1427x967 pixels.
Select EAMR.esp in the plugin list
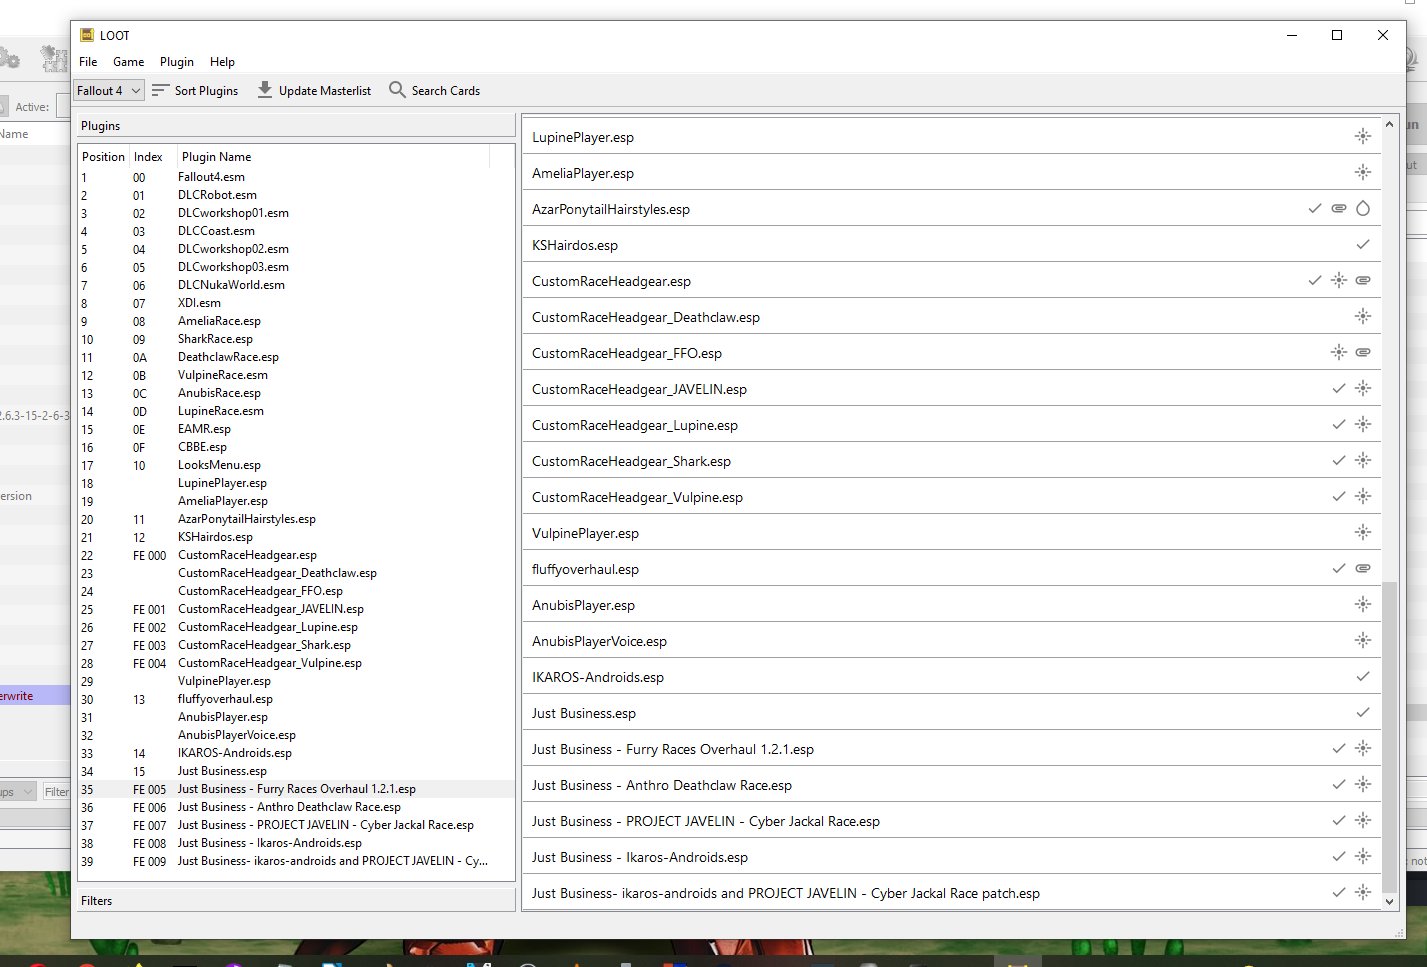[296, 429]
